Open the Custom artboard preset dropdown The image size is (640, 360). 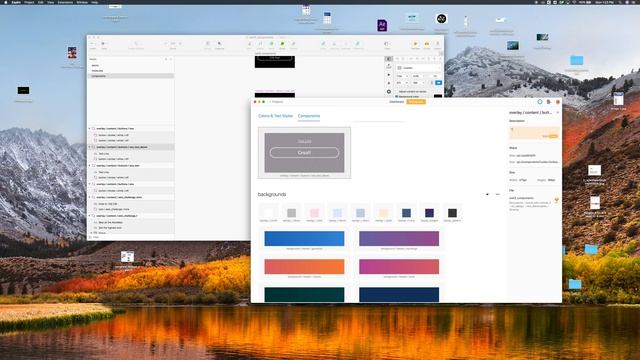tap(419, 68)
